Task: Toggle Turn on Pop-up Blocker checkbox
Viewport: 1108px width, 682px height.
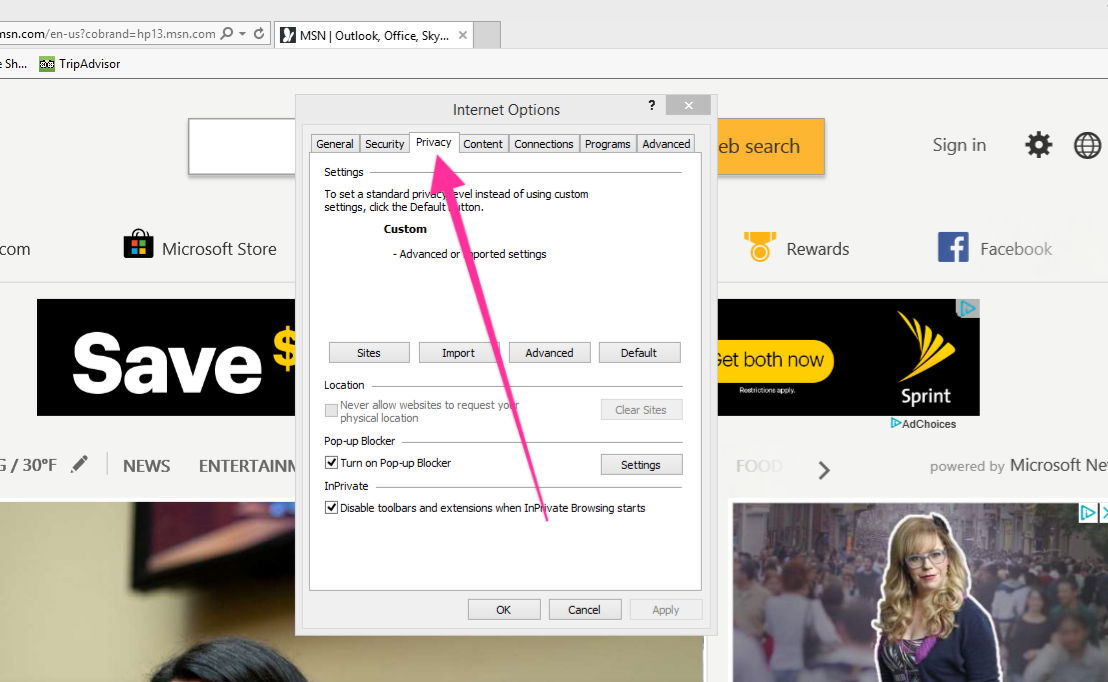Action: point(331,462)
